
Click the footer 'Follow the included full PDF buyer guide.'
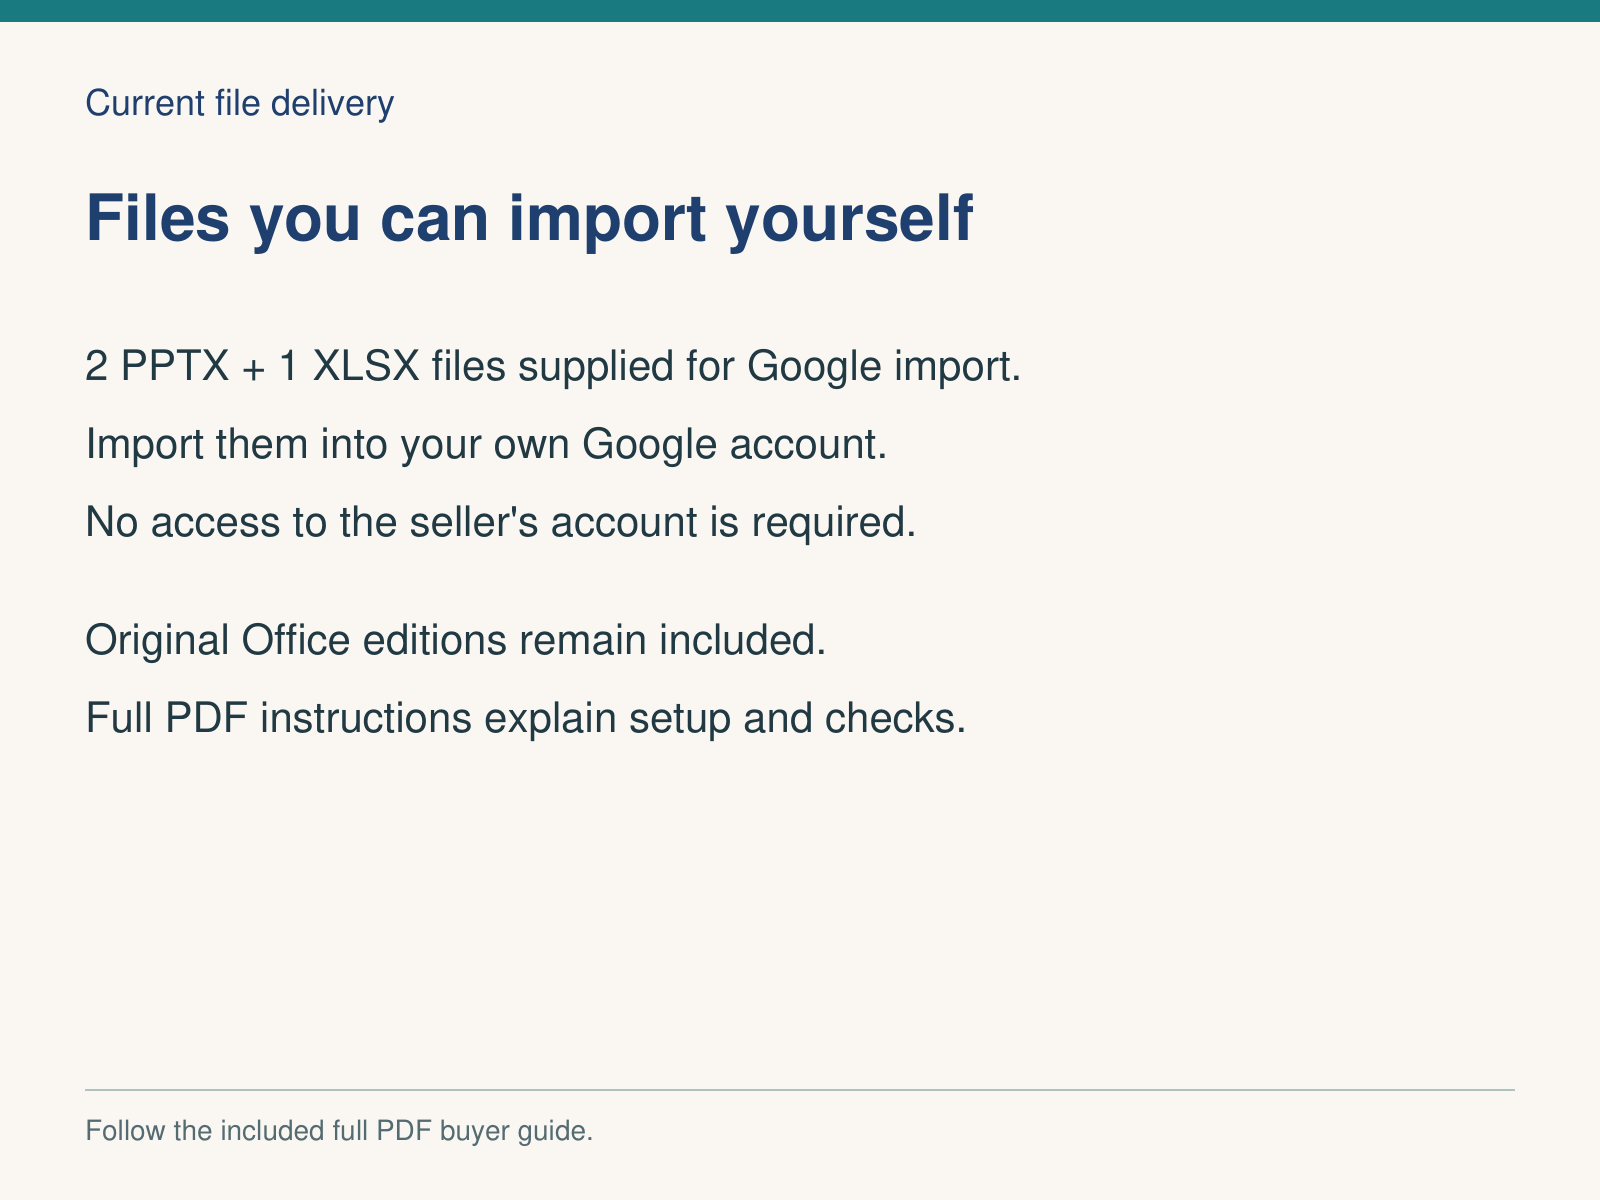click(340, 1132)
